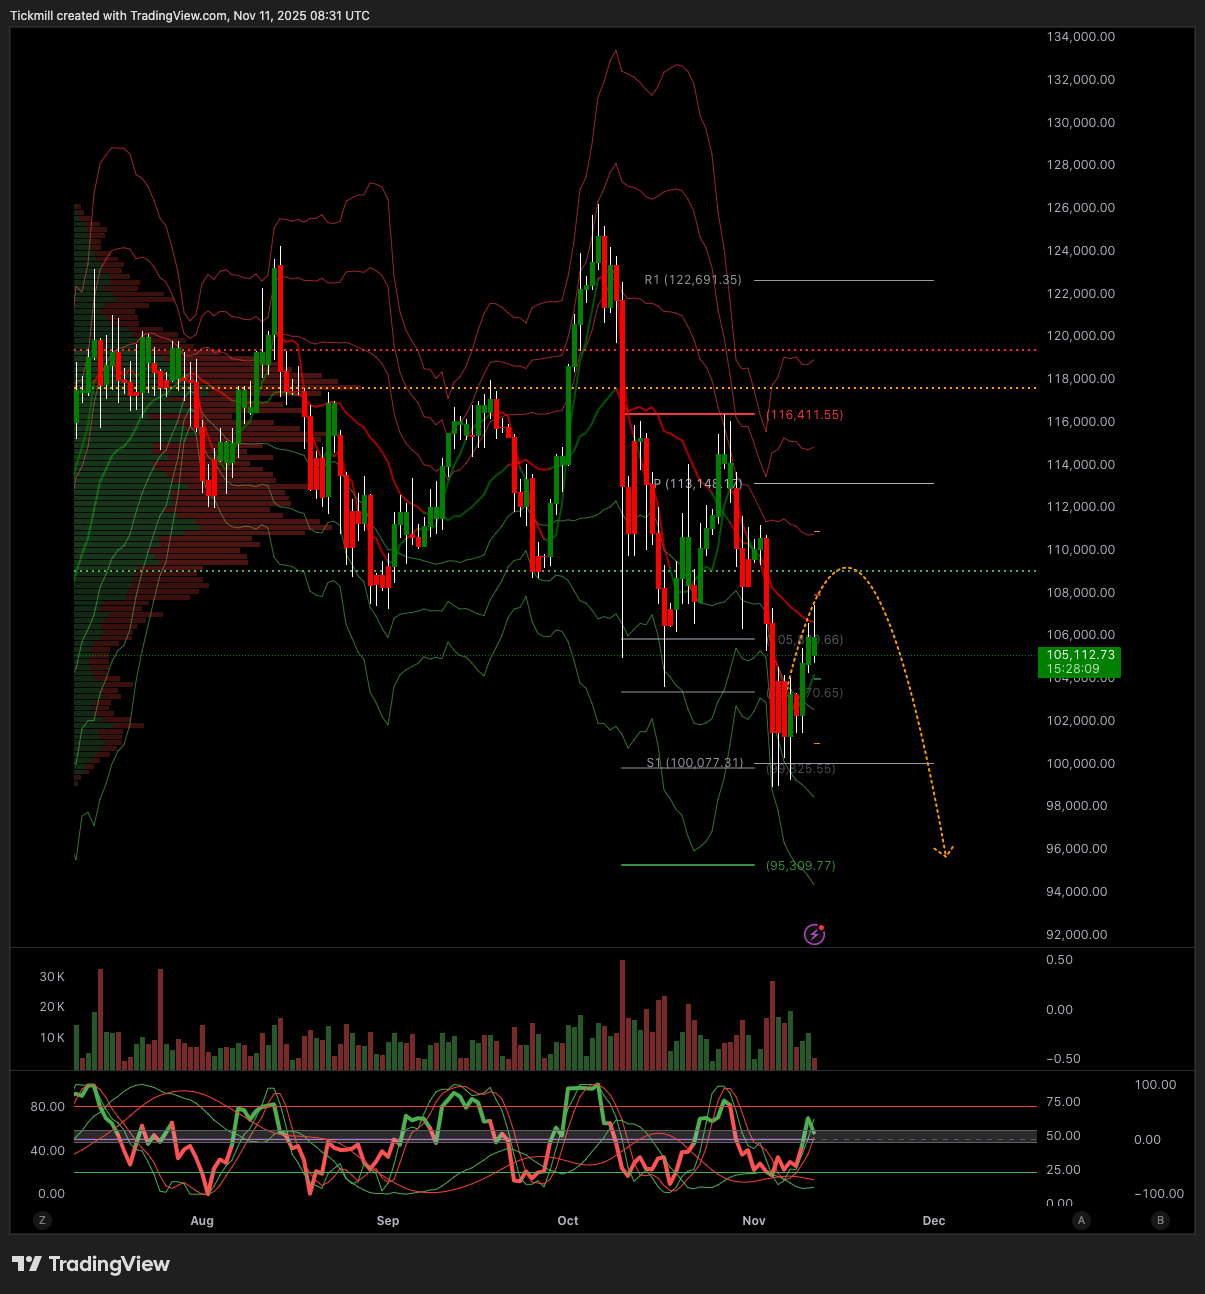
Task: Click the 120,000.00 price axis label
Action: click(x=1080, y=336)
